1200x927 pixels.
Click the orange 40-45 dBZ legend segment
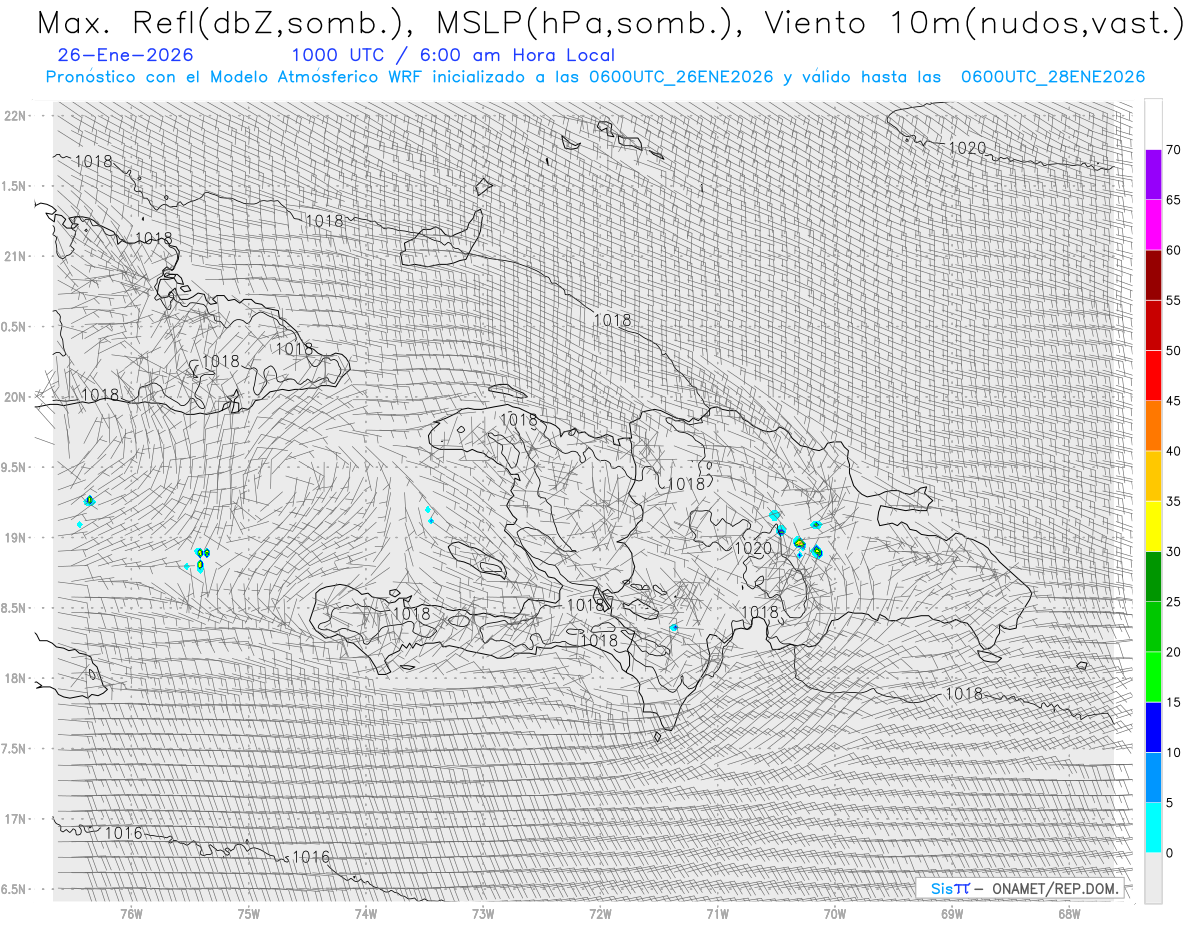coord(1153,426)
